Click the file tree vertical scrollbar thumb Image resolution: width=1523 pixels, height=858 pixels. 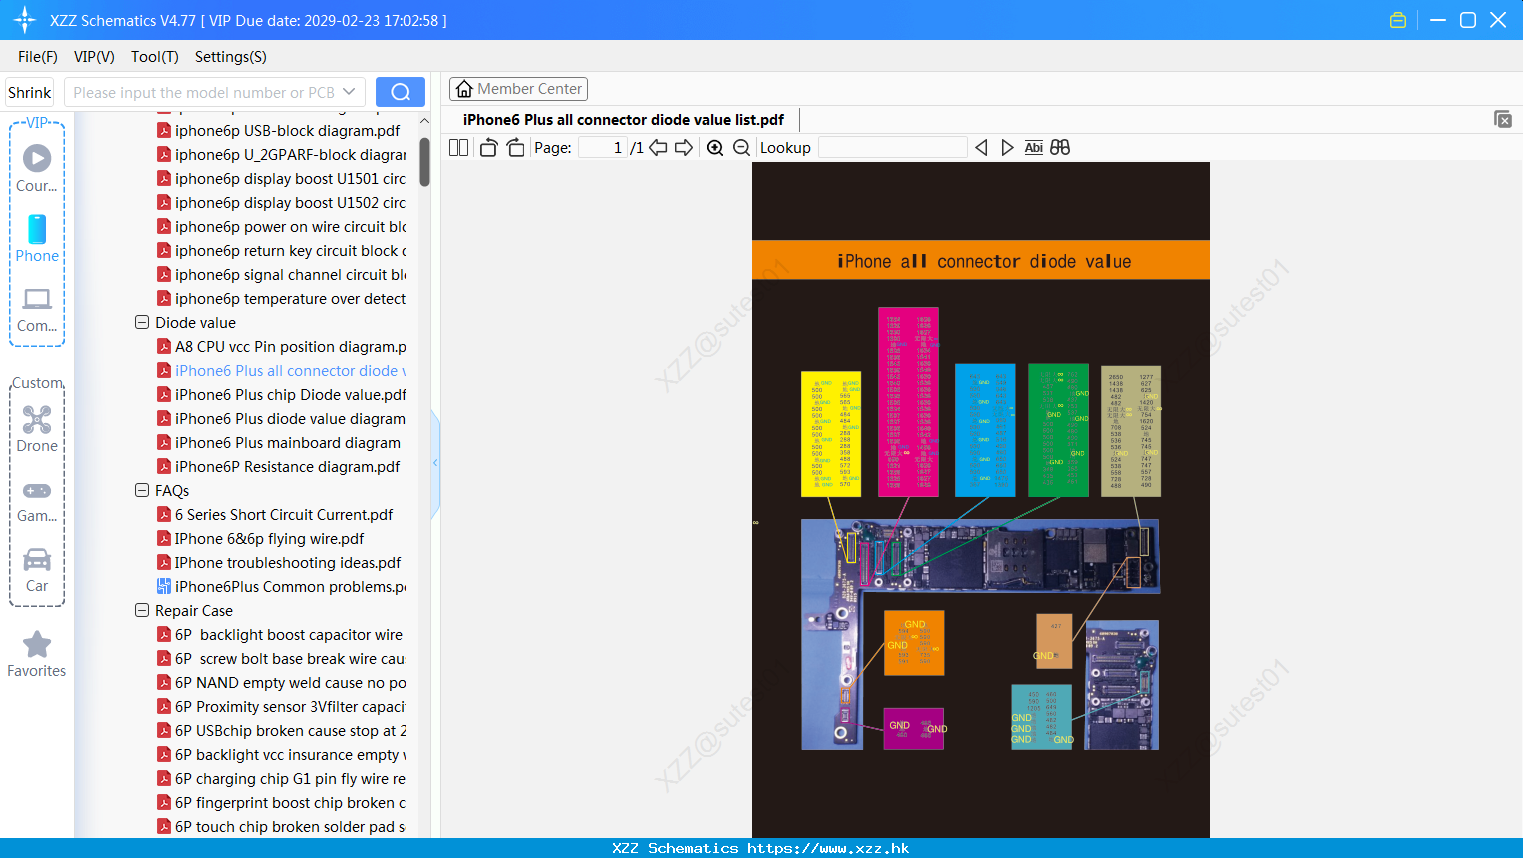[x=424, y=162]
